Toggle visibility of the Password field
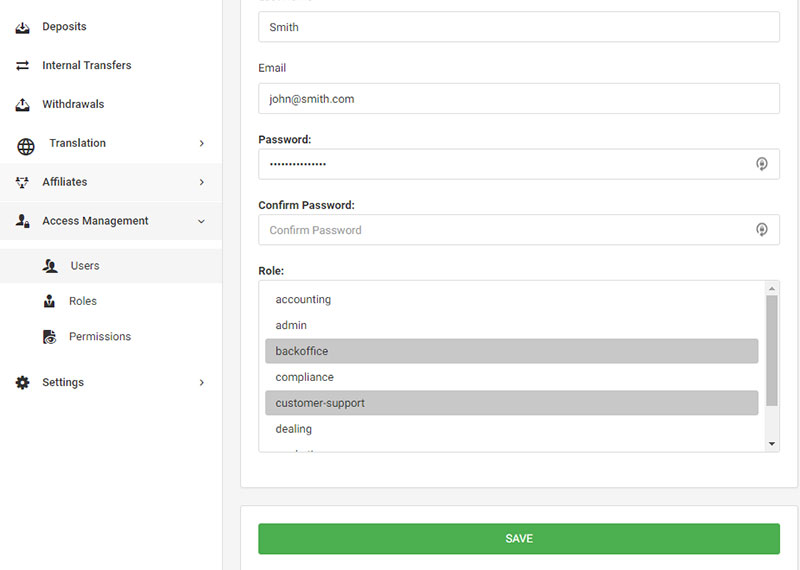 (x=761, y=164)
